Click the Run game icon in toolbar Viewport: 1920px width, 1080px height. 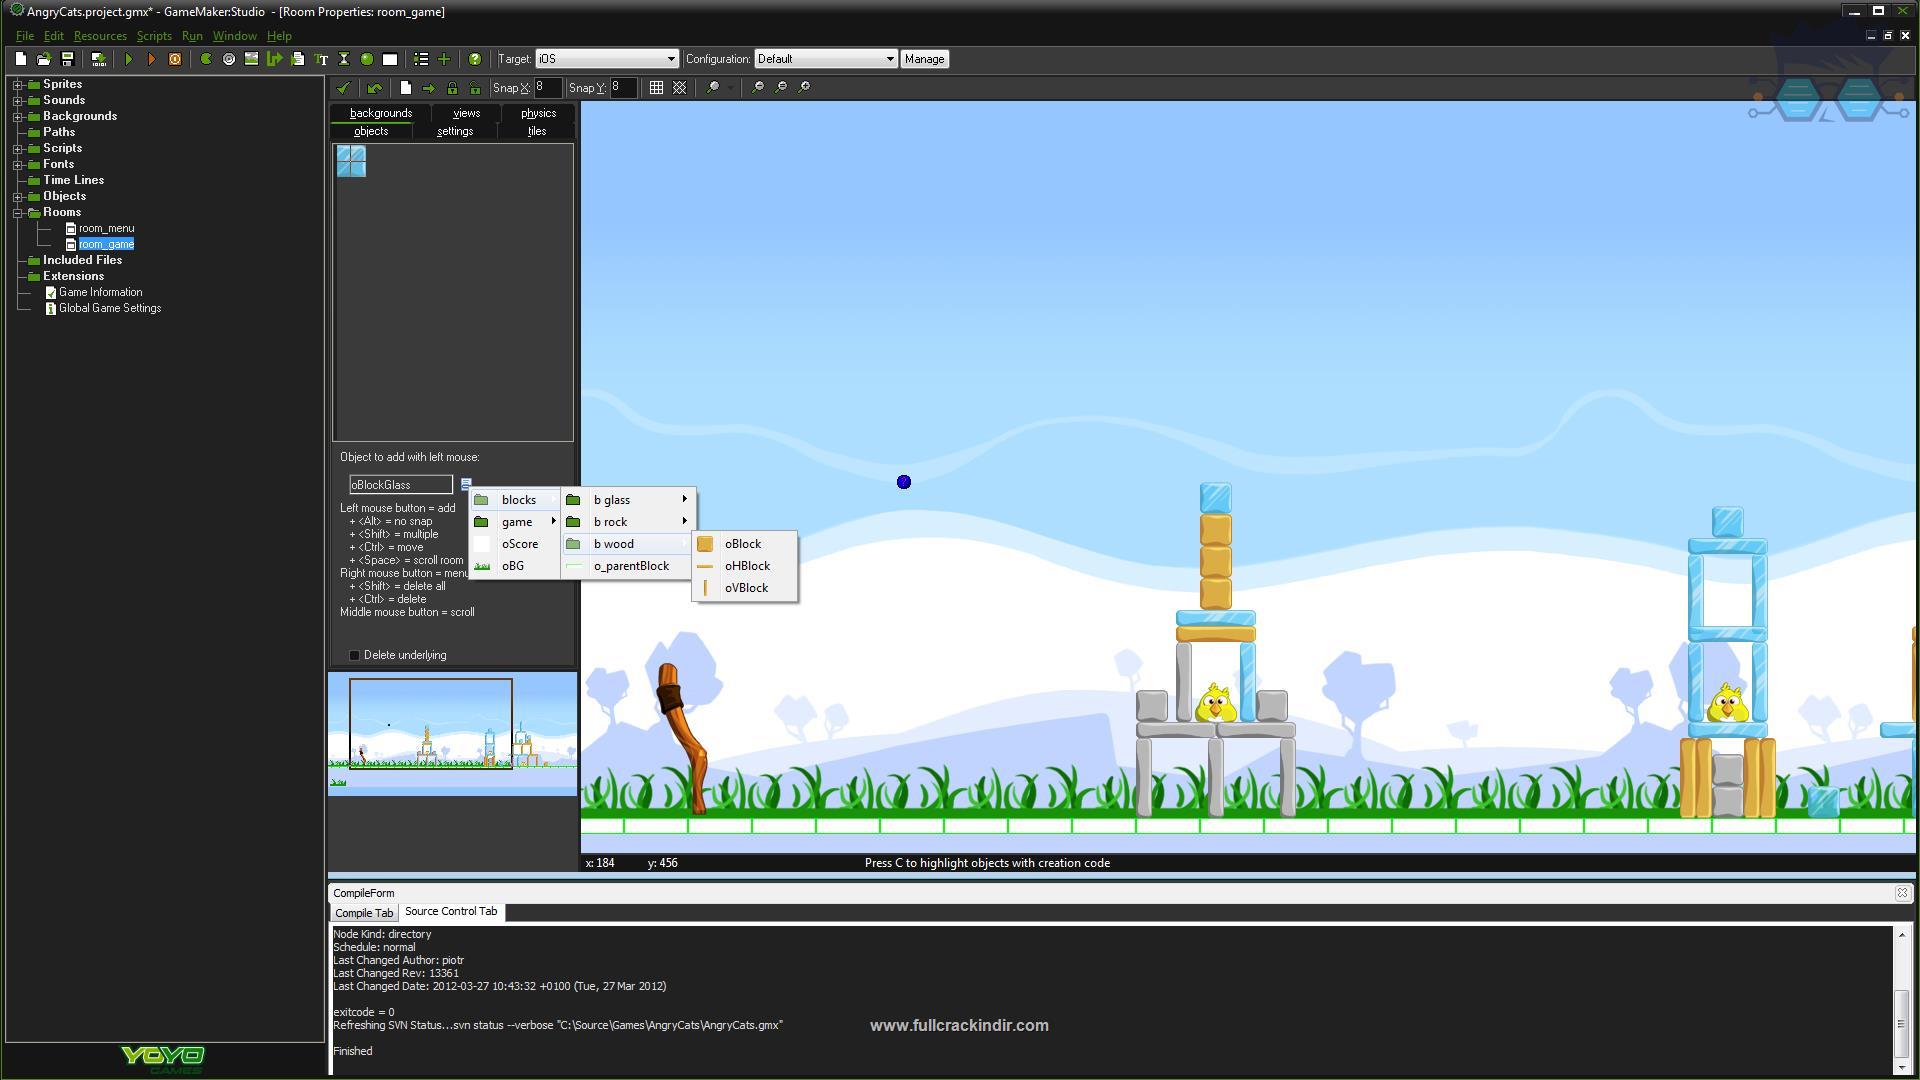tap(131, 59)
